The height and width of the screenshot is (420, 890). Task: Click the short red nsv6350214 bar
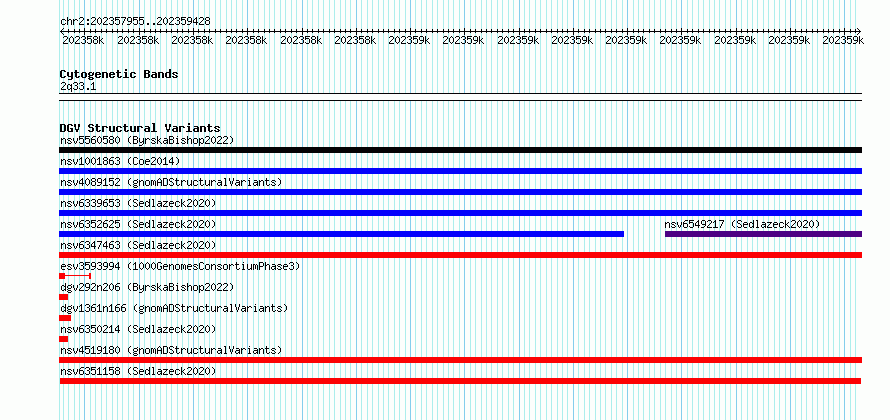(64, 339)
